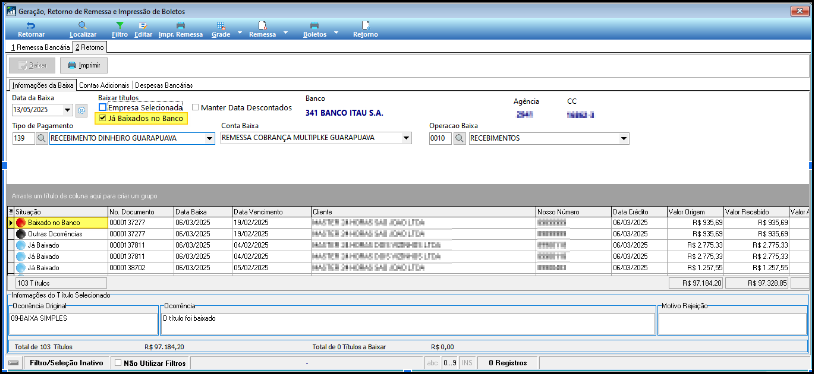814x374 pixels.
Task: Click the Remessa document icon
Action: click(x=263, y=25)
